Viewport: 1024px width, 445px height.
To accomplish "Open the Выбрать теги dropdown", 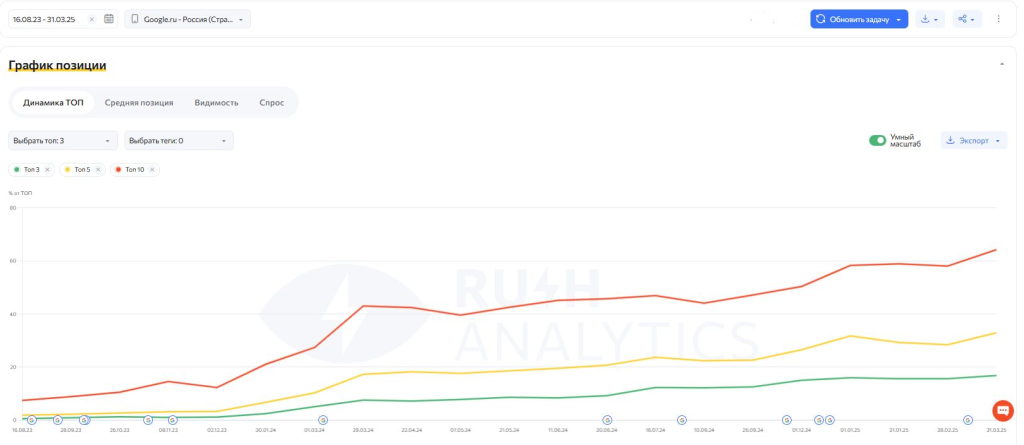I will point(180,141).
